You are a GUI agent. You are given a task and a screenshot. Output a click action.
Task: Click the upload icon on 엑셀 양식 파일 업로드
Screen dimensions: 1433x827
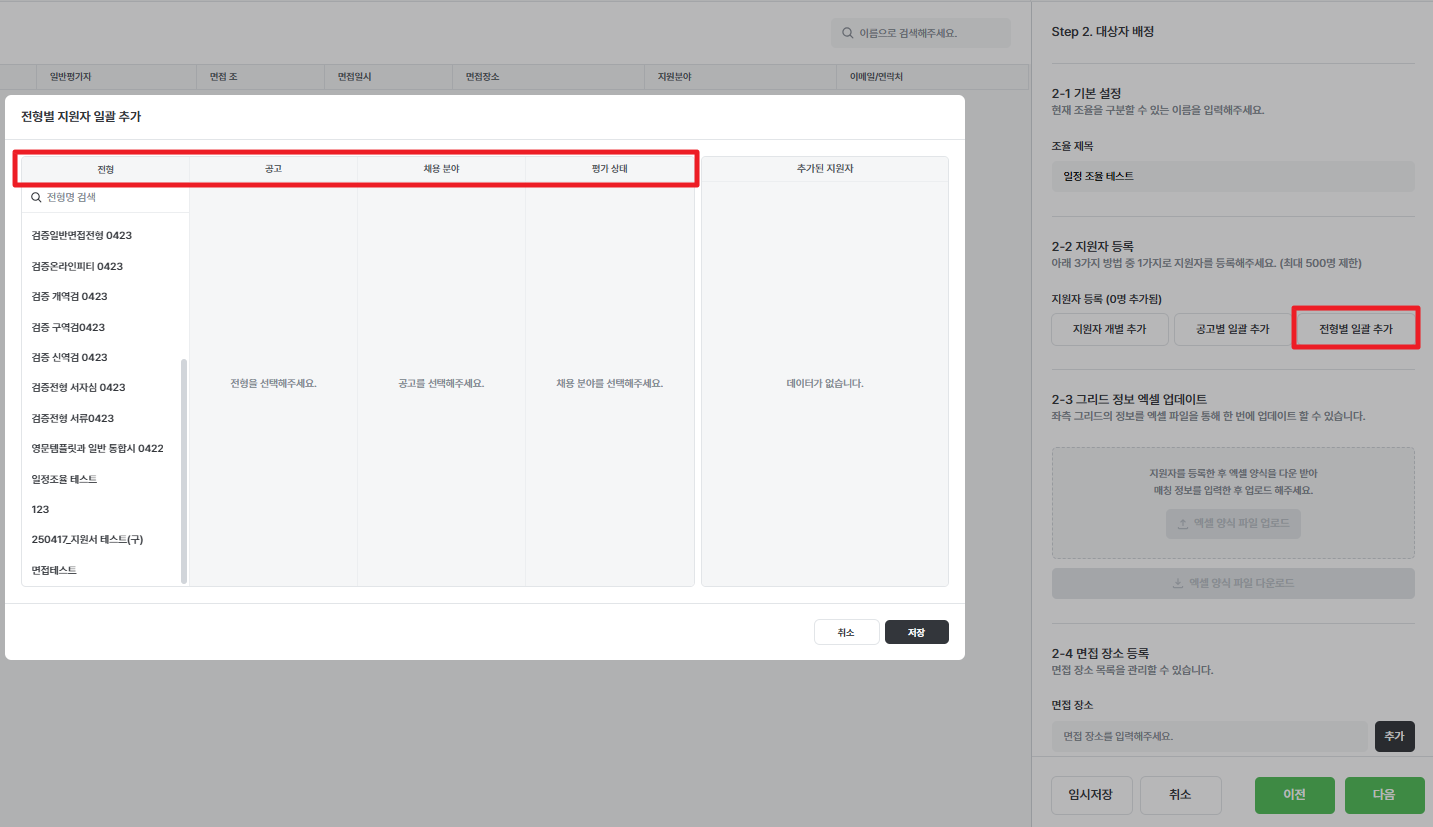click(1183, 523)
